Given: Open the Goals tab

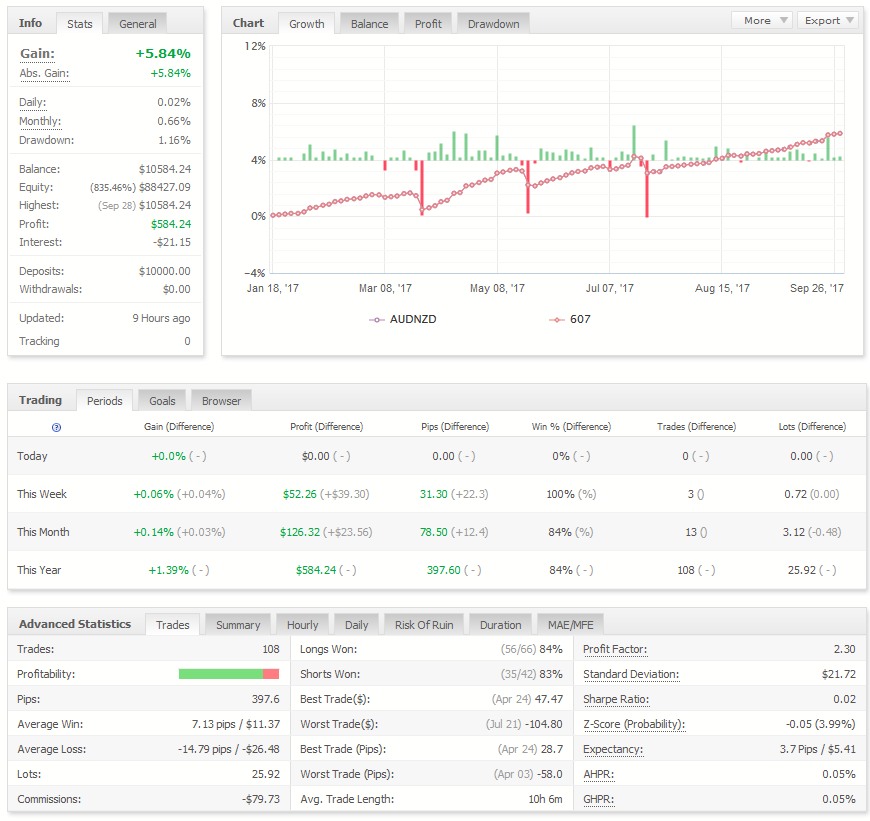Looking at the screenshot, I should click(162, 401).
